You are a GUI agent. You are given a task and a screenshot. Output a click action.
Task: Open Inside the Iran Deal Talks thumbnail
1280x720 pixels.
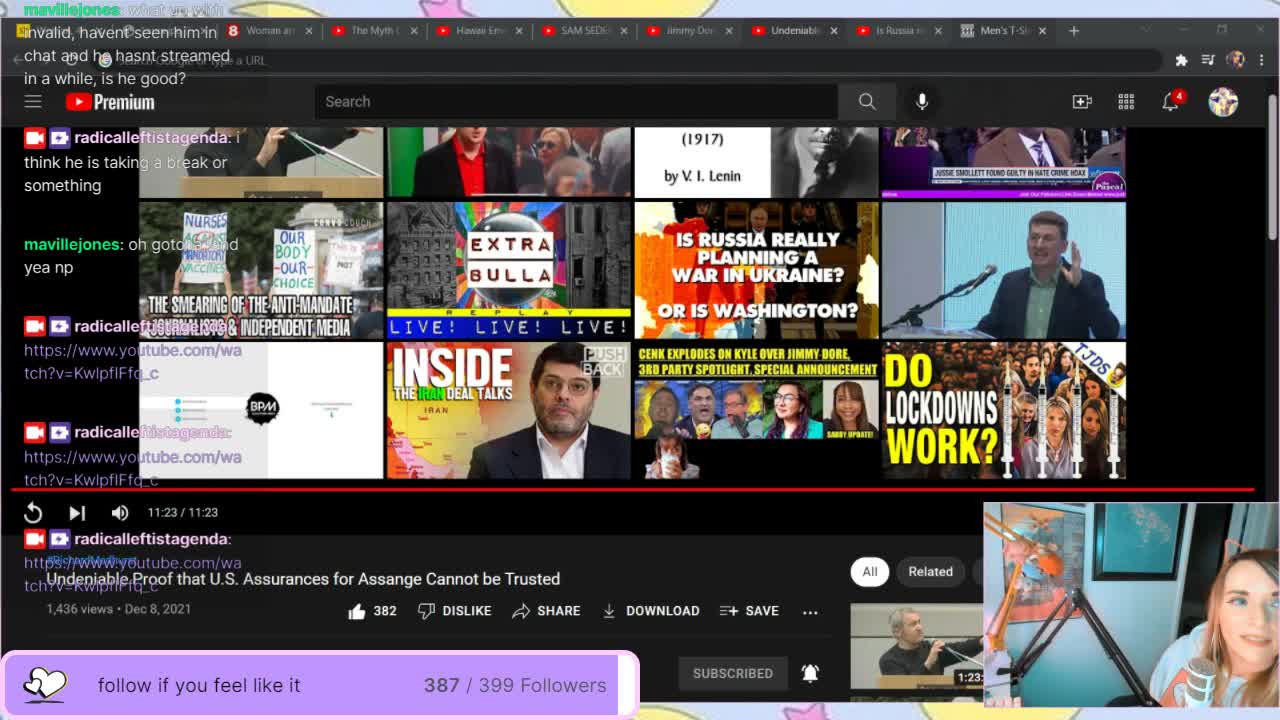[509, 410]
